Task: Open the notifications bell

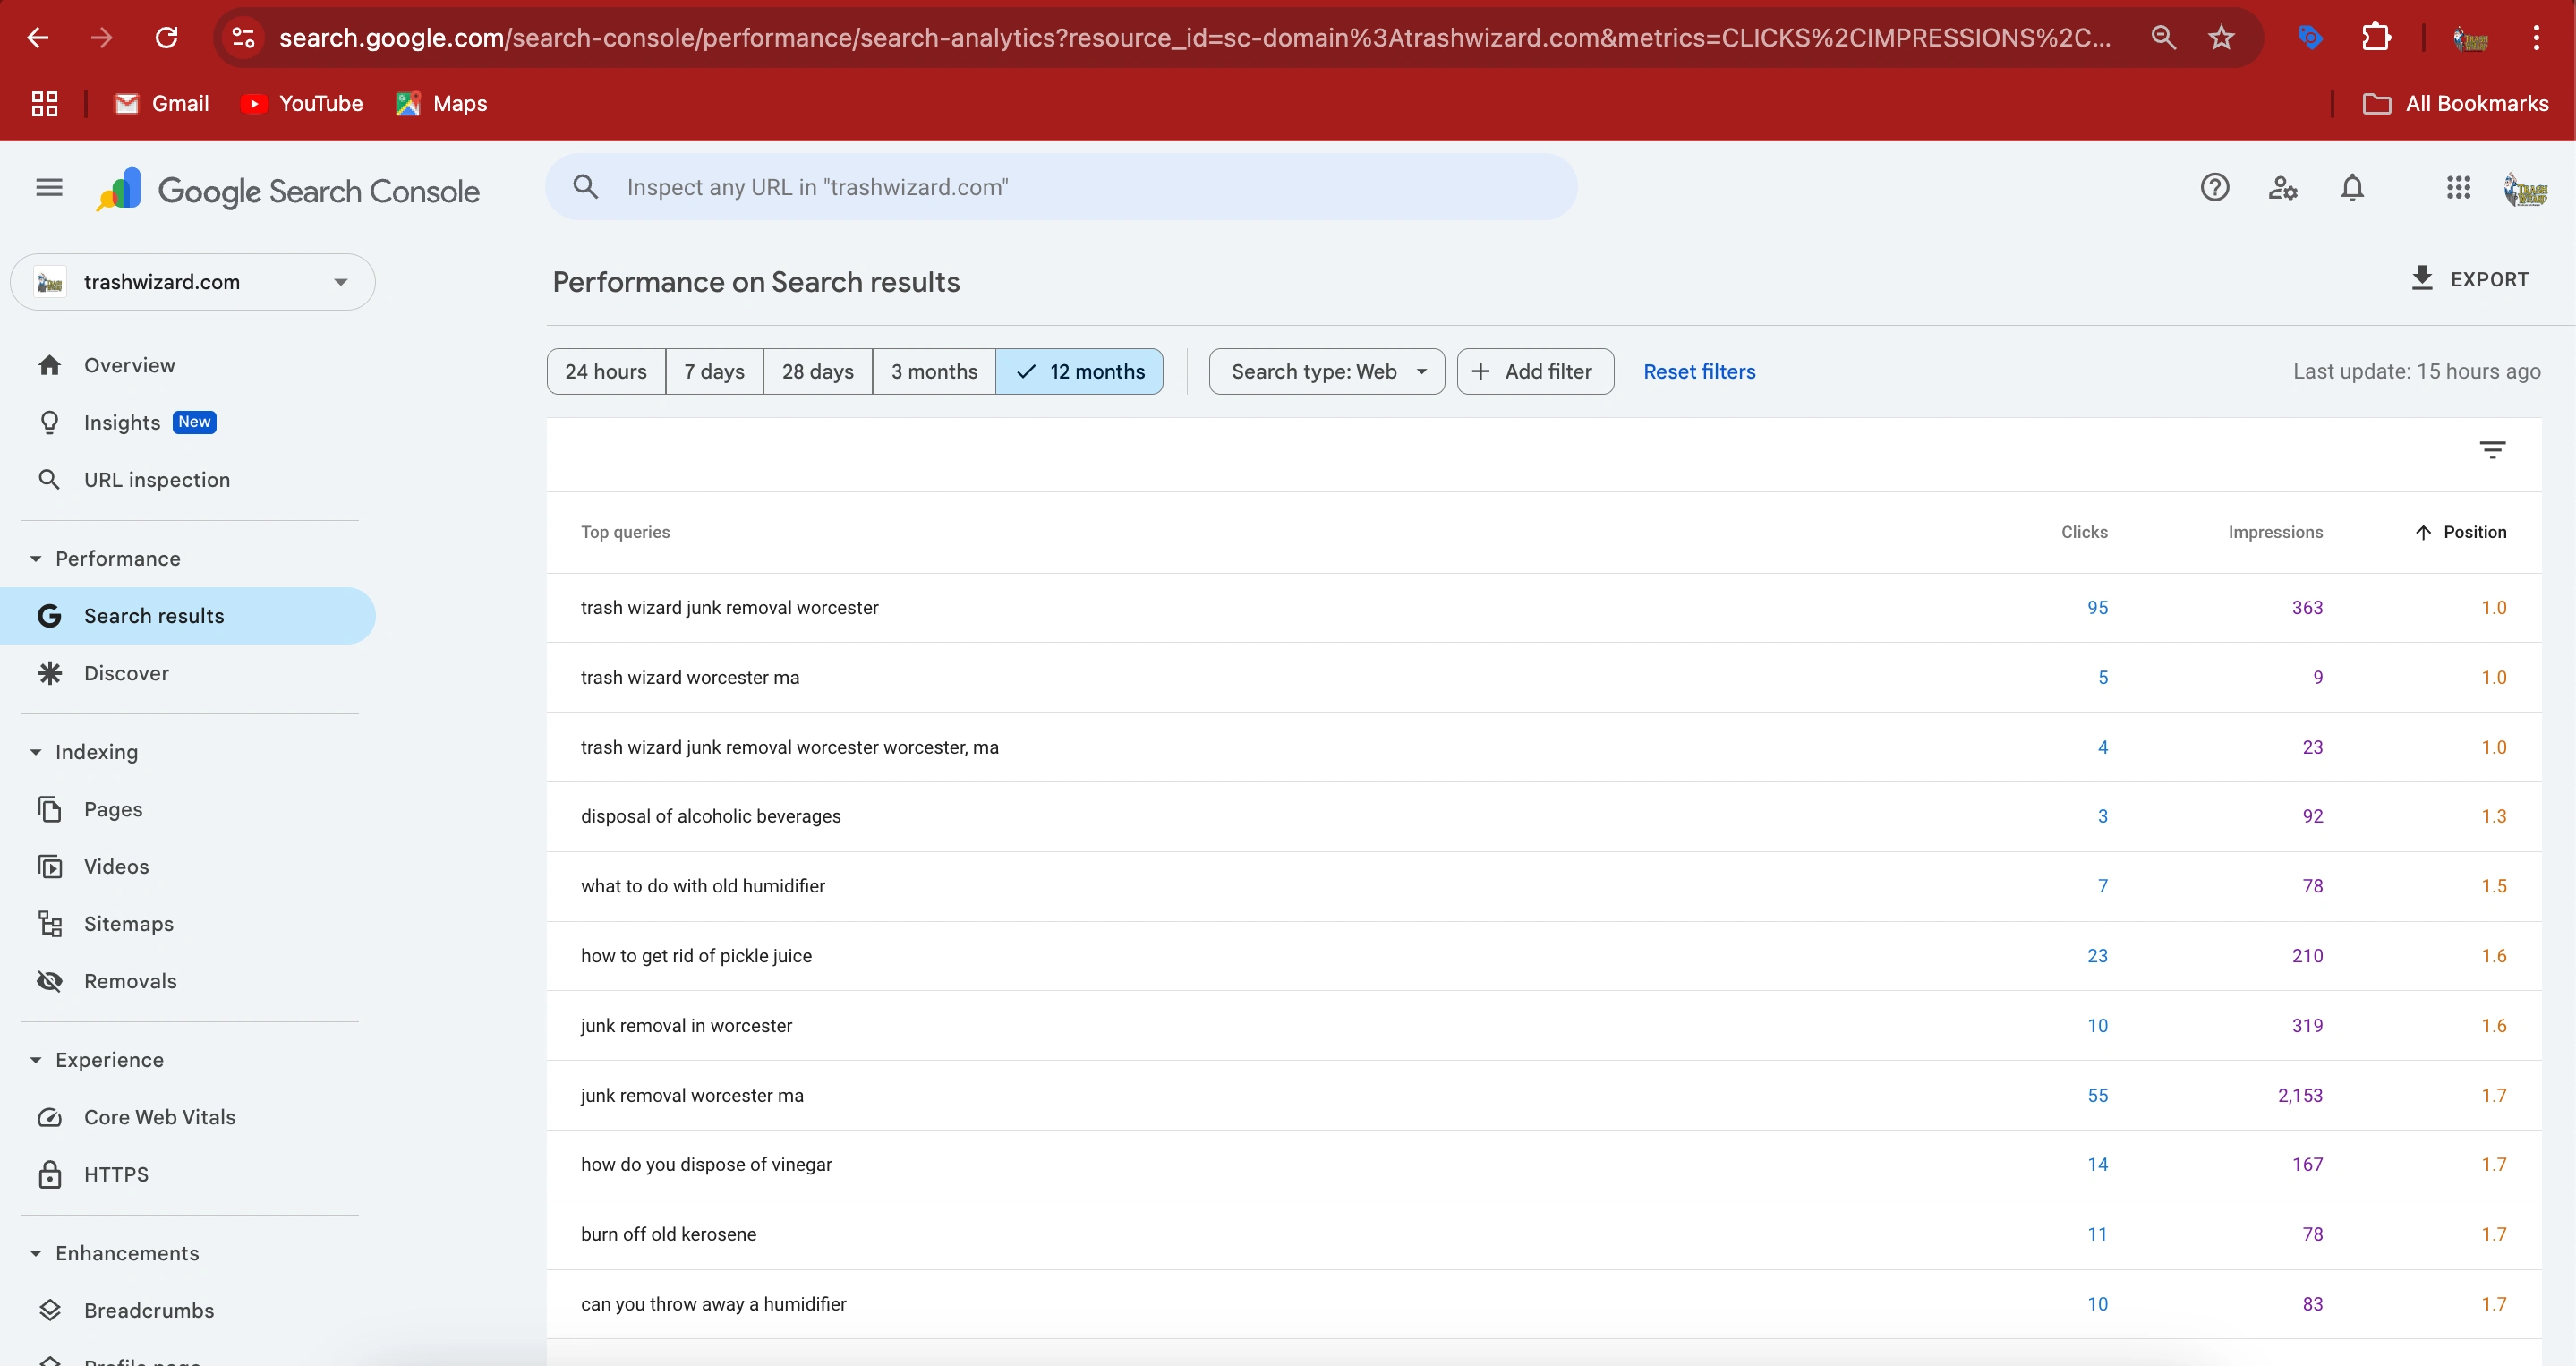Action: pyautogui.click(x=2352, y=188)
